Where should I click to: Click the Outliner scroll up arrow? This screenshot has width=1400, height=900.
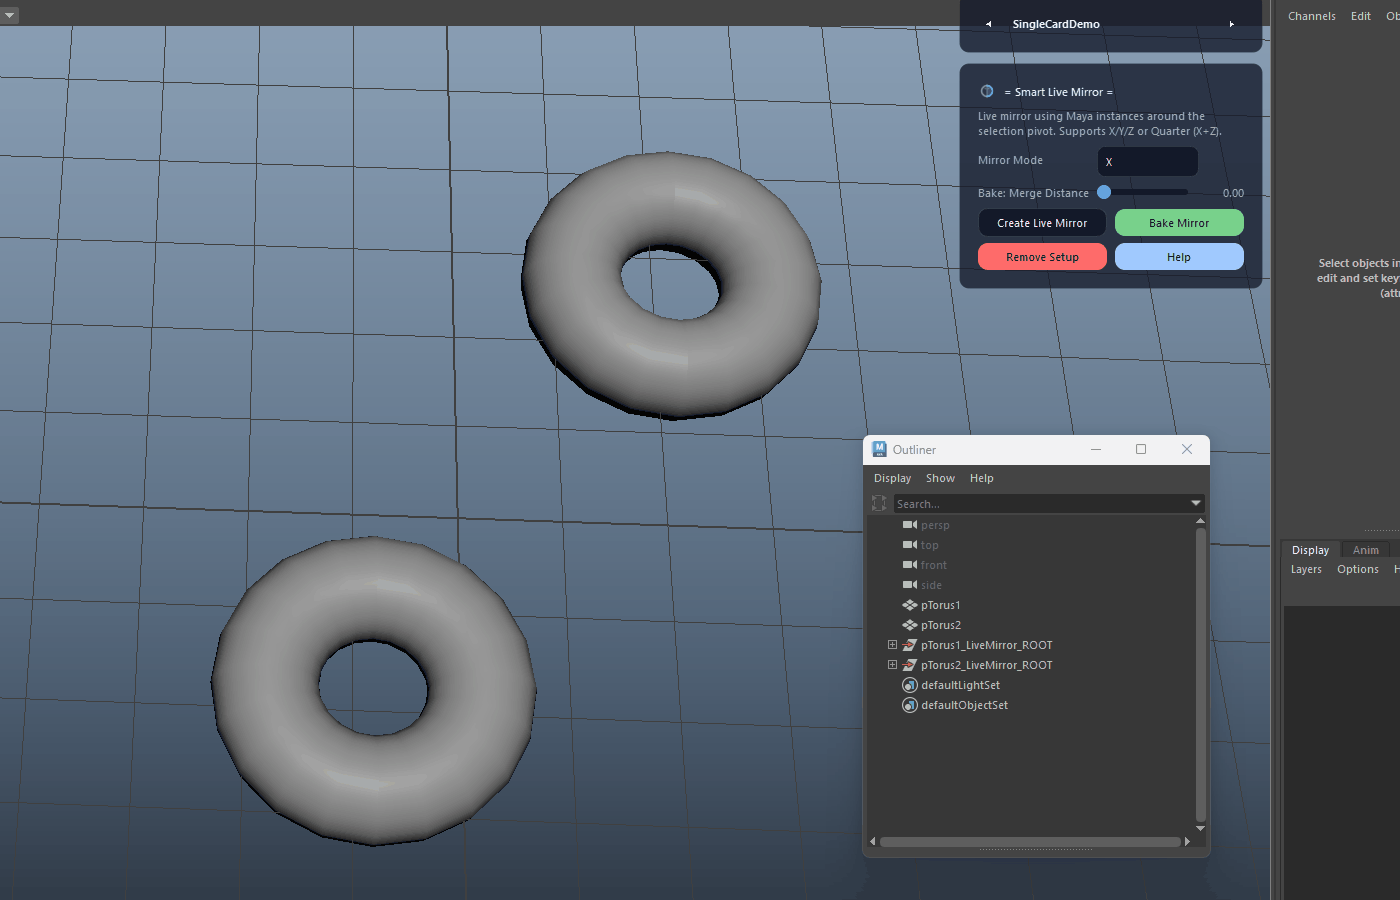pos(1200,521)
